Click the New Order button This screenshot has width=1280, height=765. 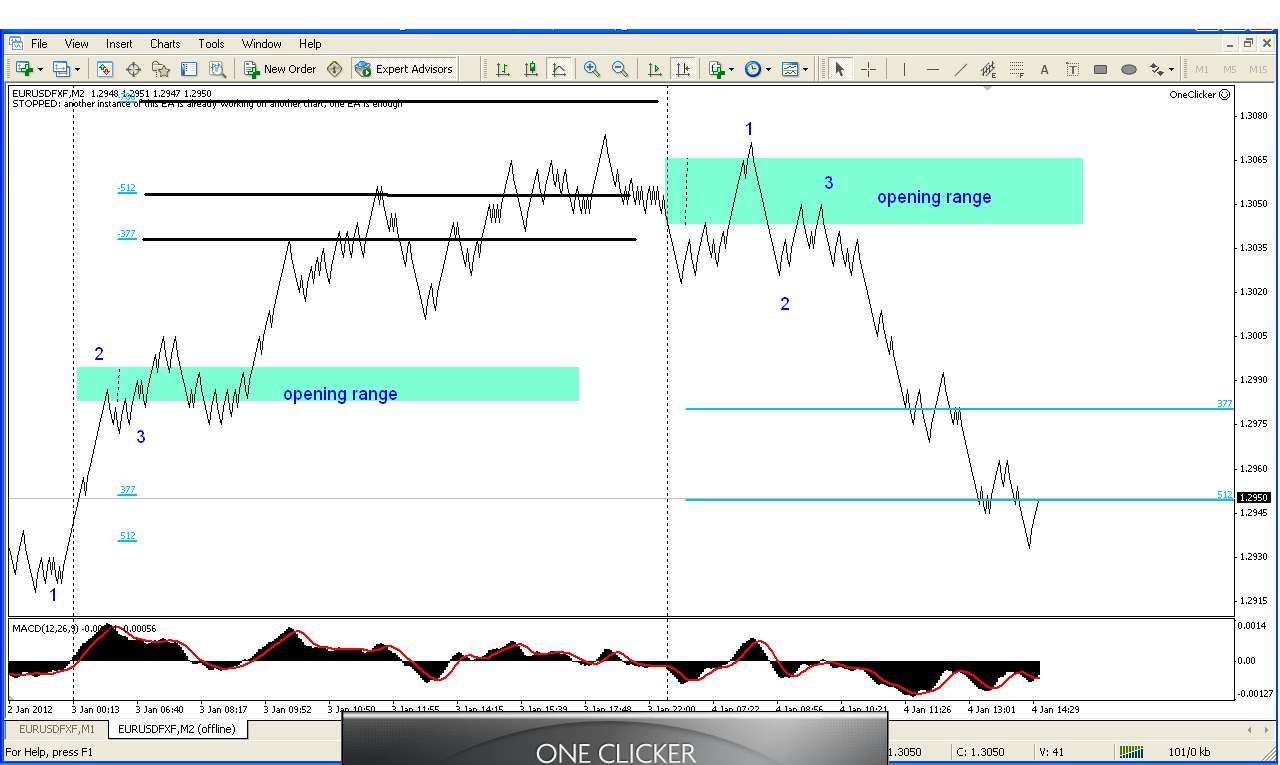[280, 69]
